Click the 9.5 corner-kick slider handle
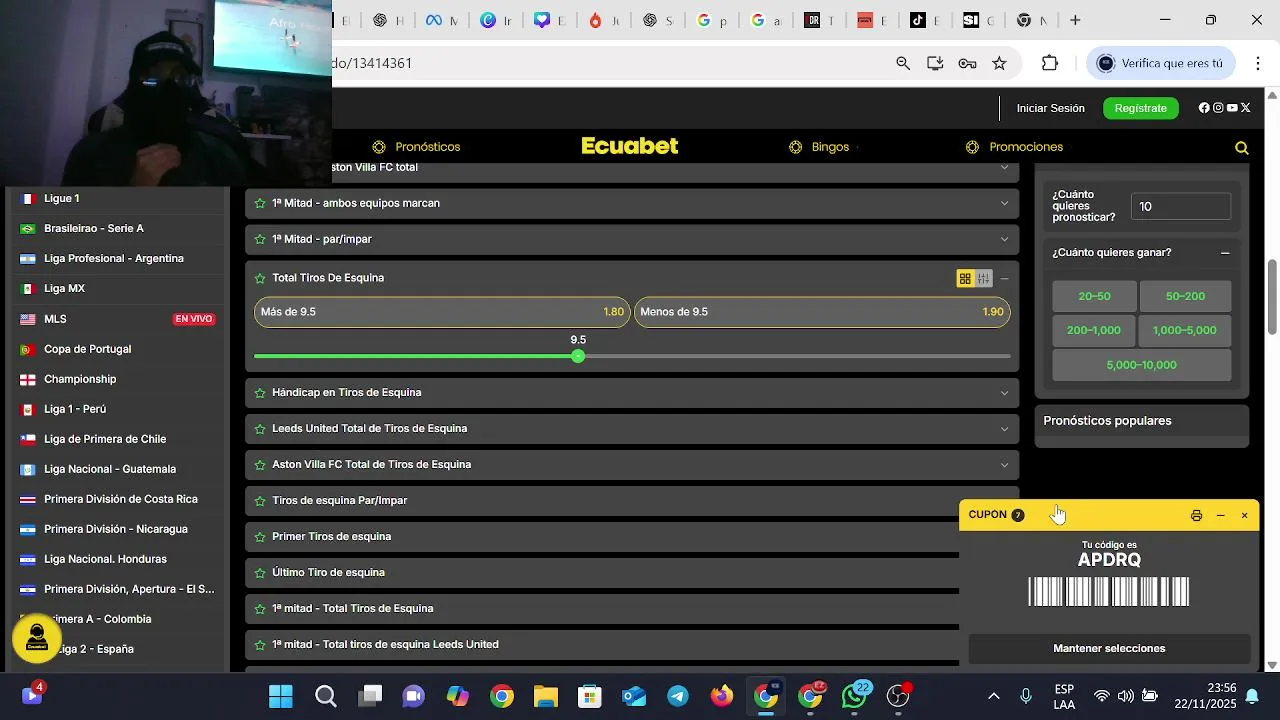 [x=578, y=356]
